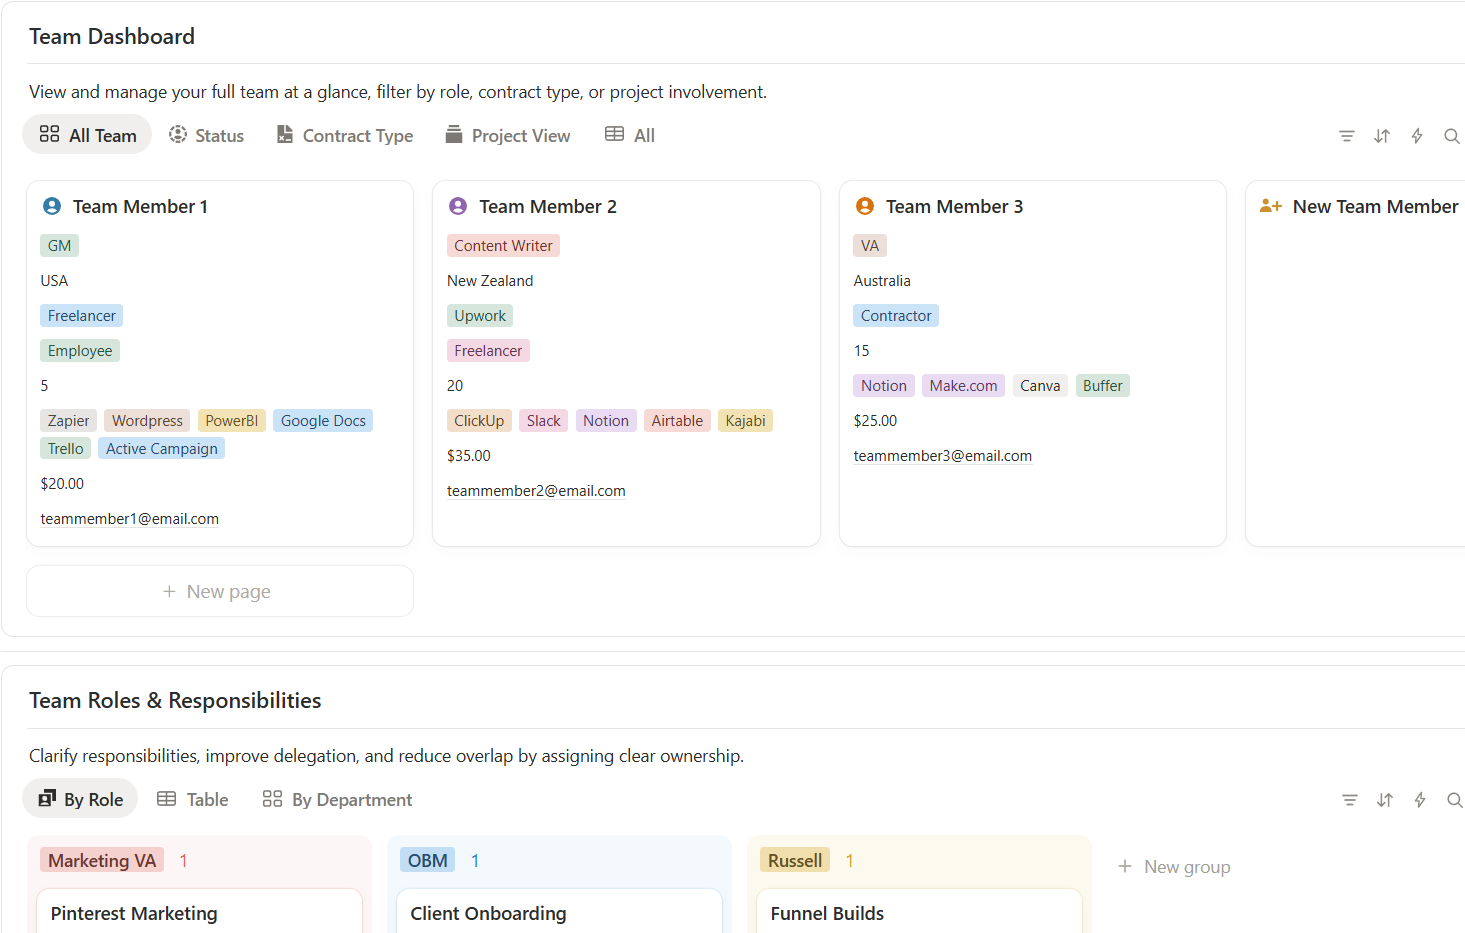1465x933 pixels.
Task: Click the sort icon in Team Dashboard toolbar
Action: [1381, 136]
